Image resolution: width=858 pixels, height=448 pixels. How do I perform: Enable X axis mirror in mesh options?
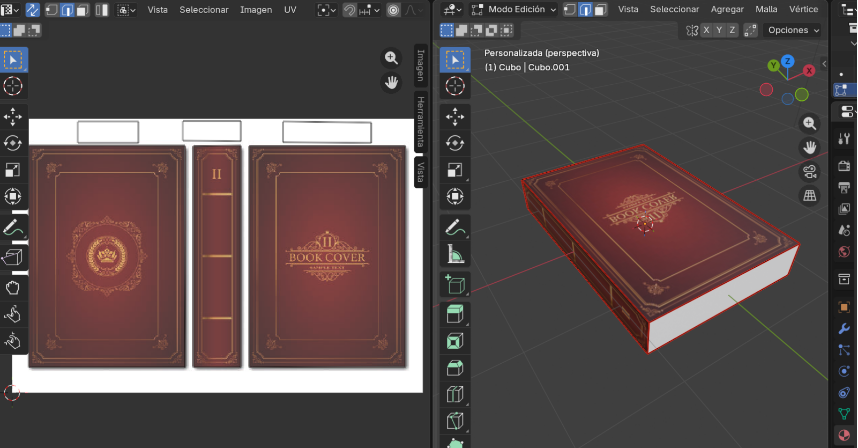[706, 30]
